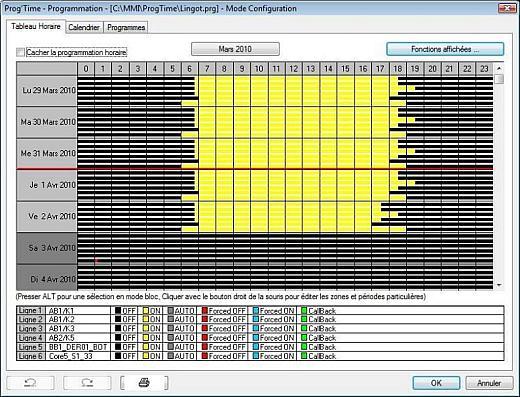
Task: Switch to the Calendrier tab
Action: pyautogui.click(x=84, y=27)
